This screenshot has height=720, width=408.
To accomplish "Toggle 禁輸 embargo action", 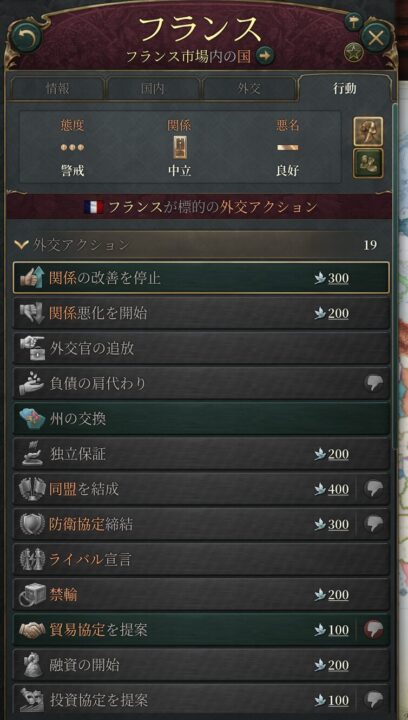I will 201,595.
